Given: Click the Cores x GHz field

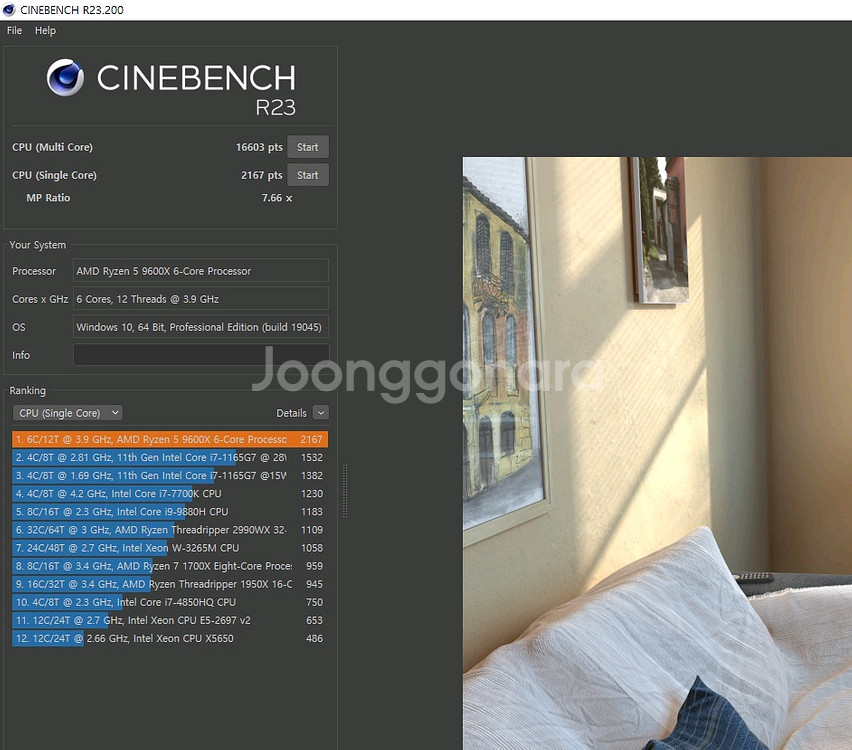Looking at the screenshot, I should click(201, 299).
